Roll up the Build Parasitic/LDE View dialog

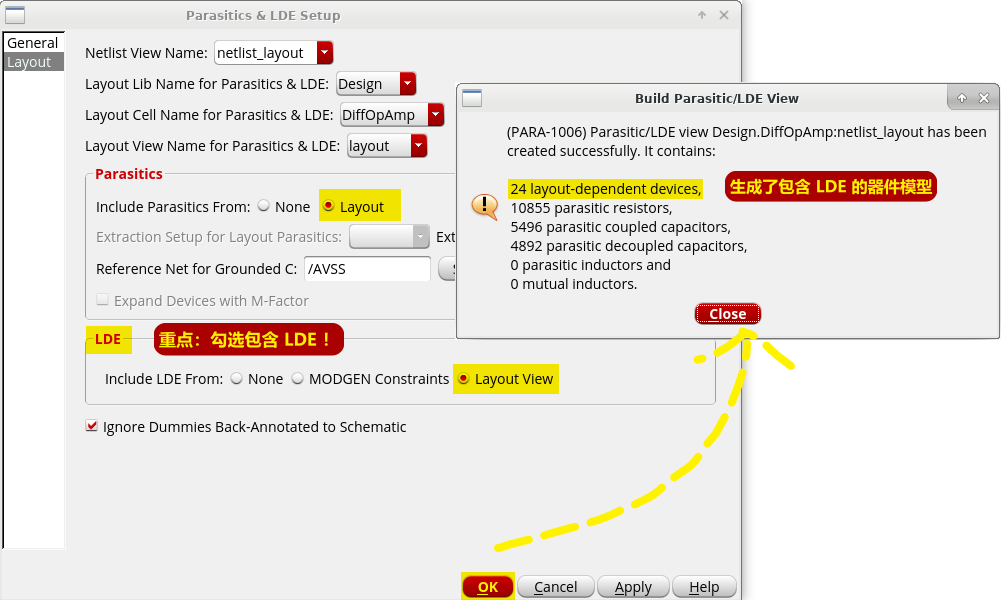point(962,98)
